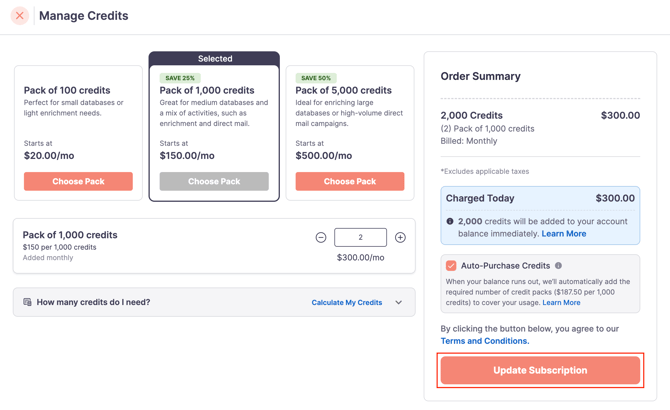
Task: Select the Selected 1,000 credits pack card
Action: click(x=214, y=126)
